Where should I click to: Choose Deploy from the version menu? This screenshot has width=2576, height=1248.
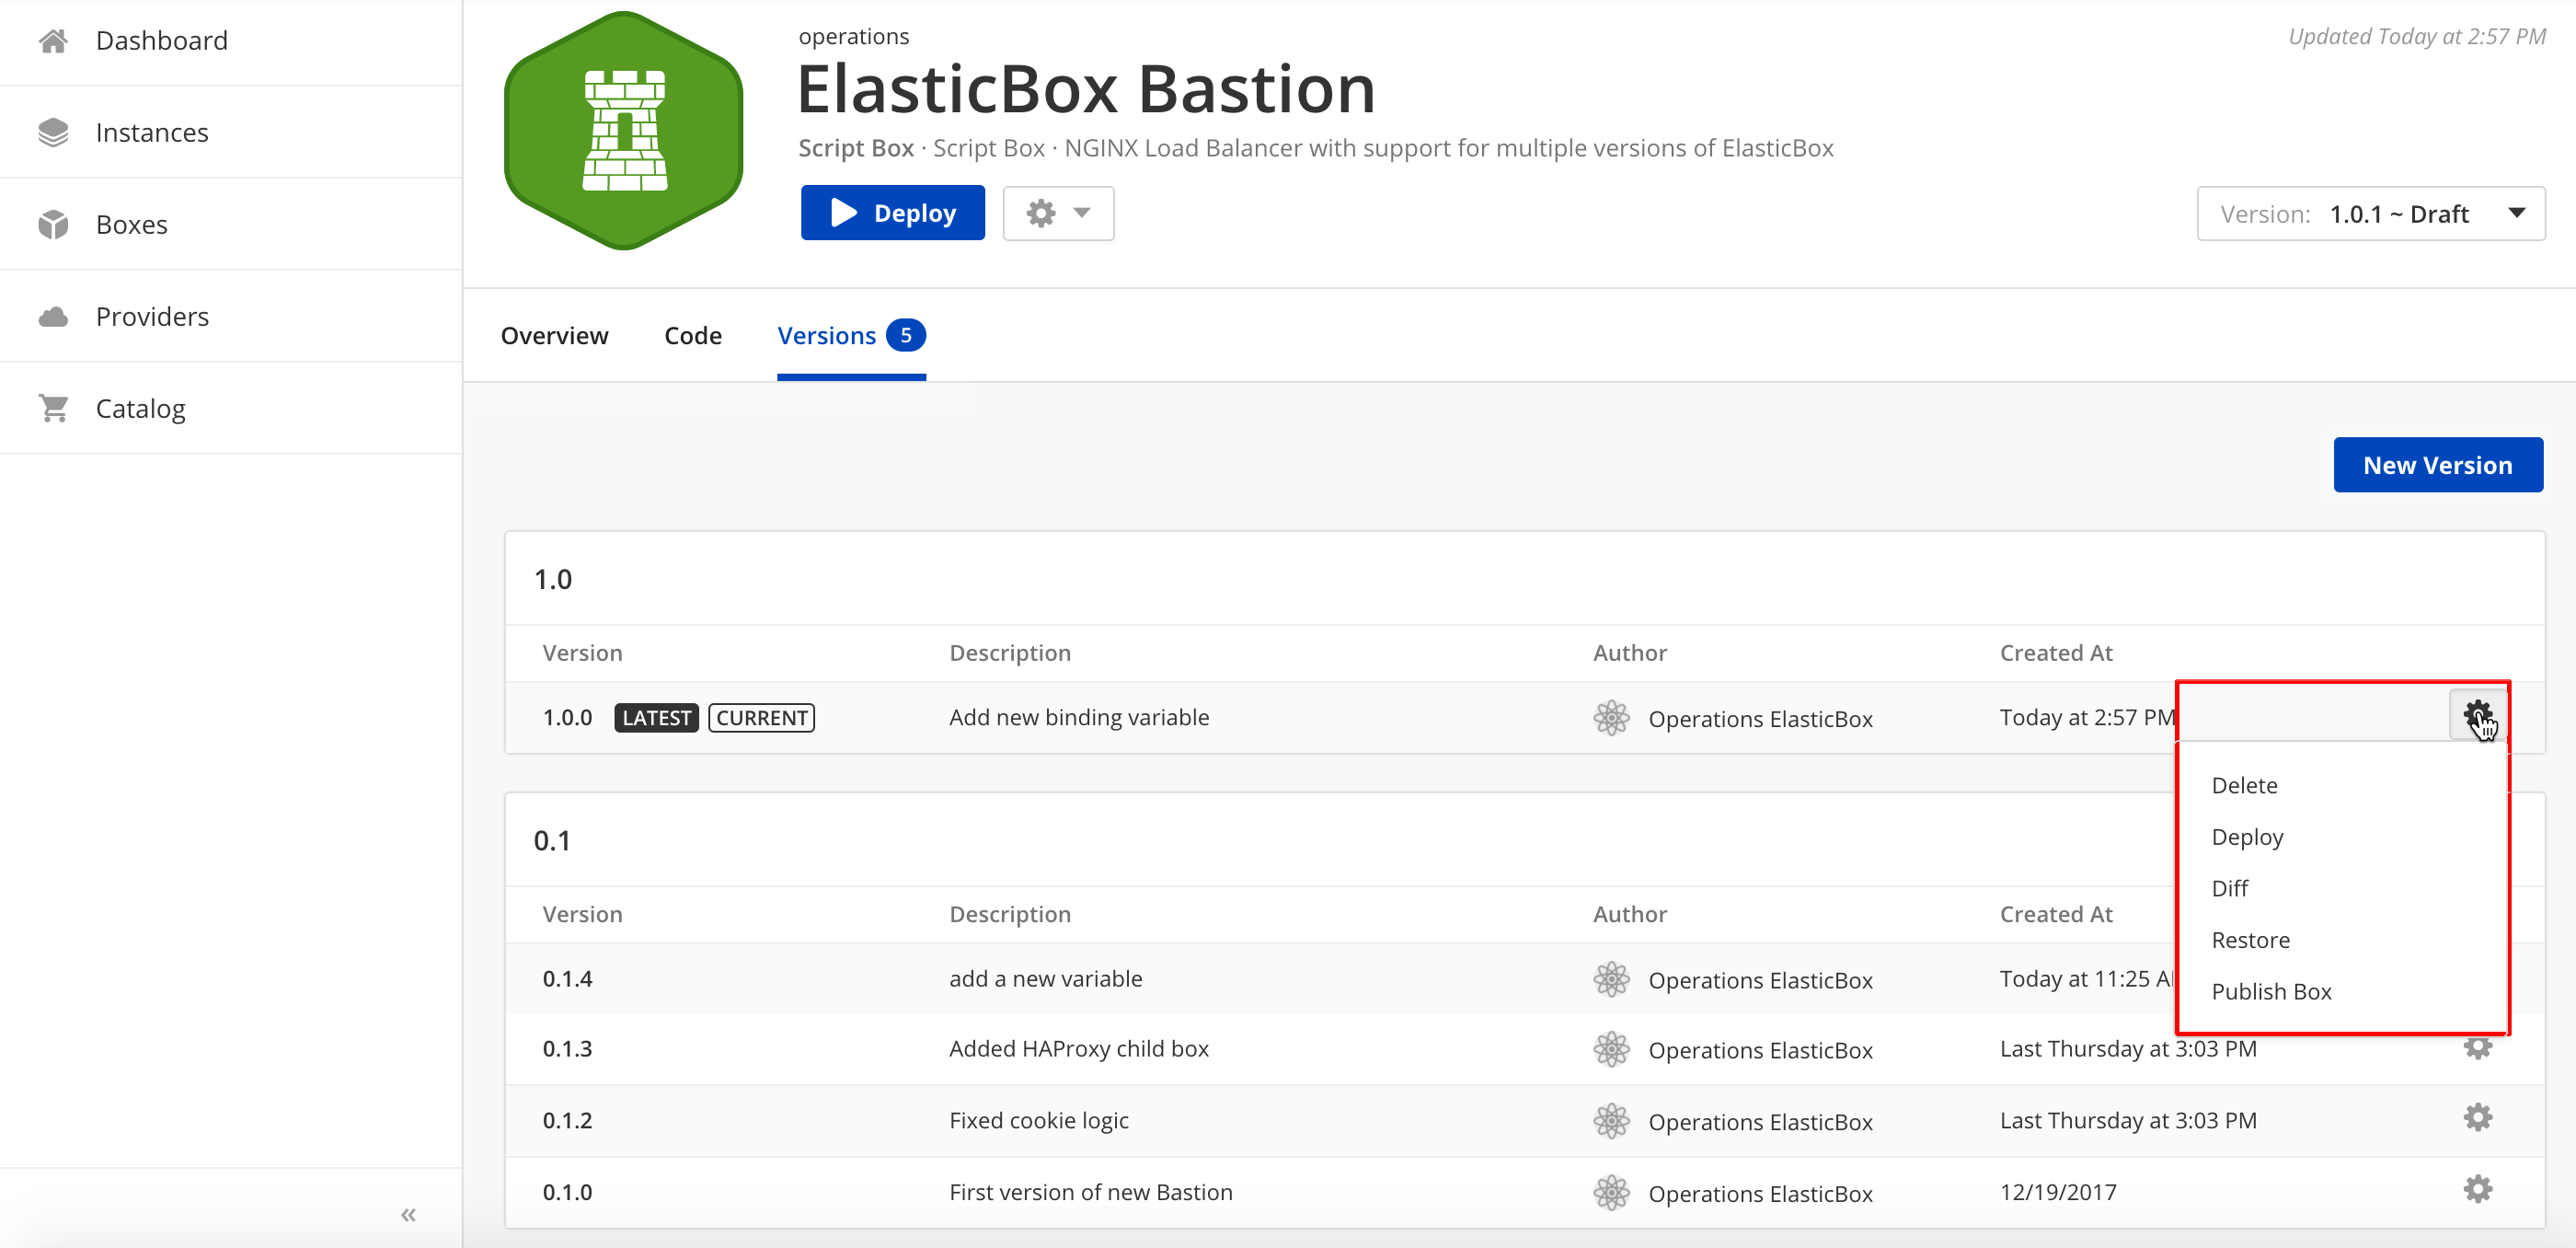click(x=2247, y=837)
